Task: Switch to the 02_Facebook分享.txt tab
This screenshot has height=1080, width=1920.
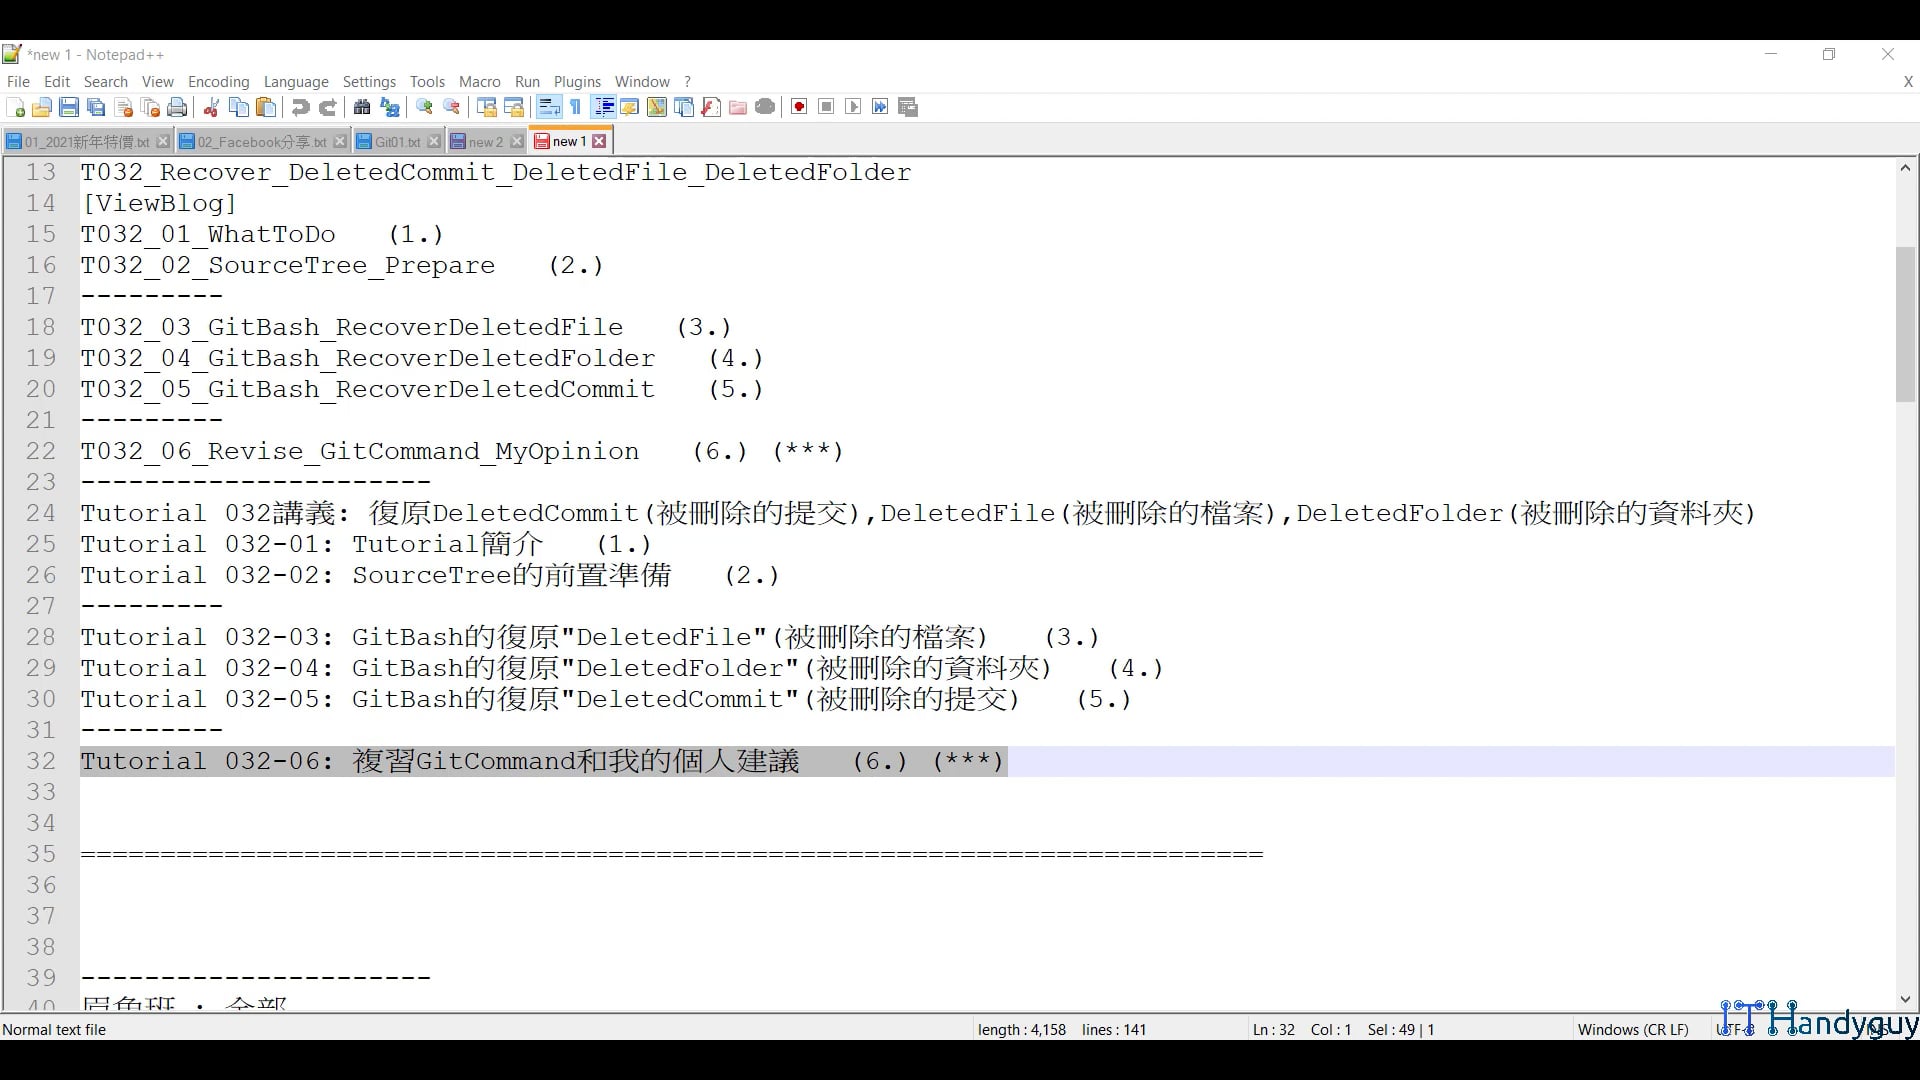Action: pos(258,141)
